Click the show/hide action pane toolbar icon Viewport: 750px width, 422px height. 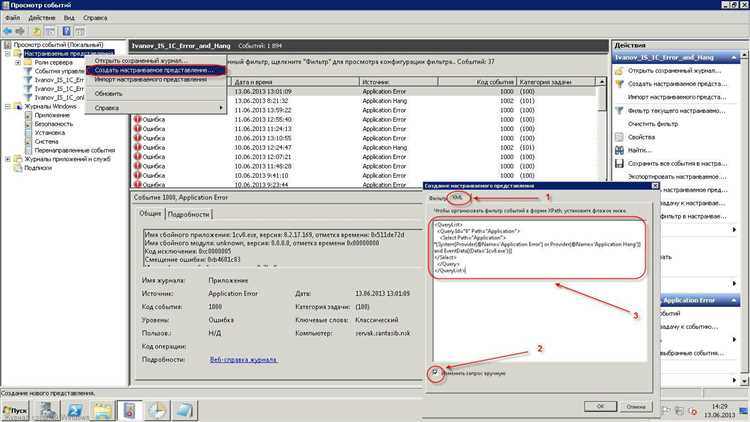(80, 32)
